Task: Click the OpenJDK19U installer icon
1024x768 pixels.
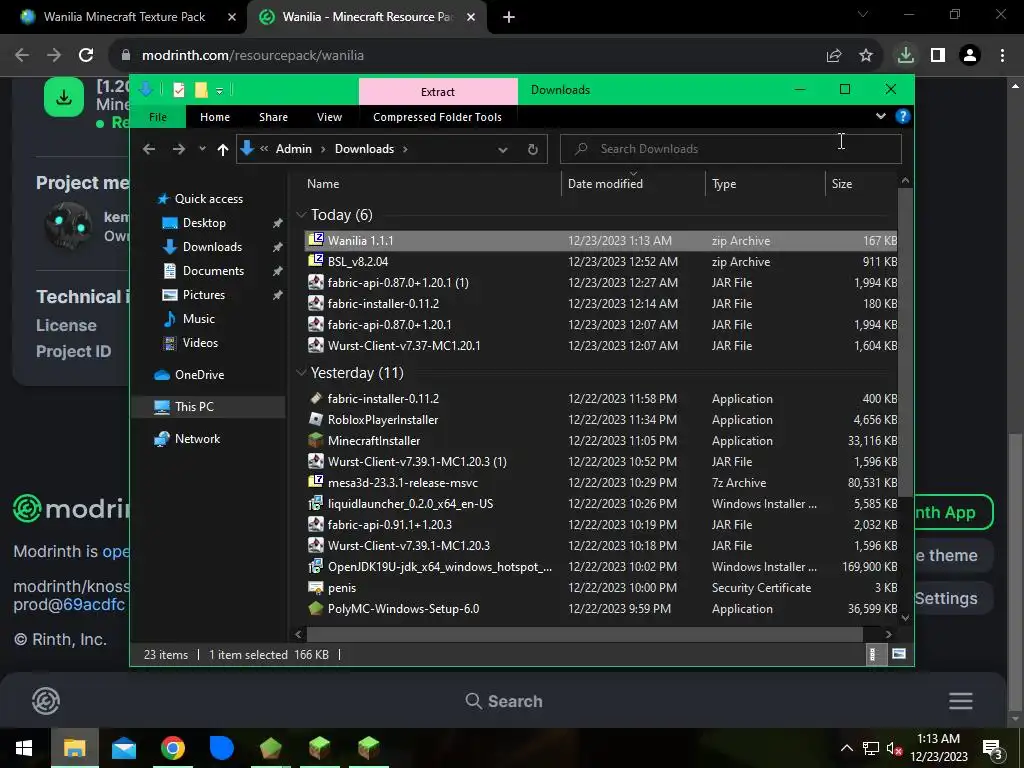Action: tap(316, 566)
